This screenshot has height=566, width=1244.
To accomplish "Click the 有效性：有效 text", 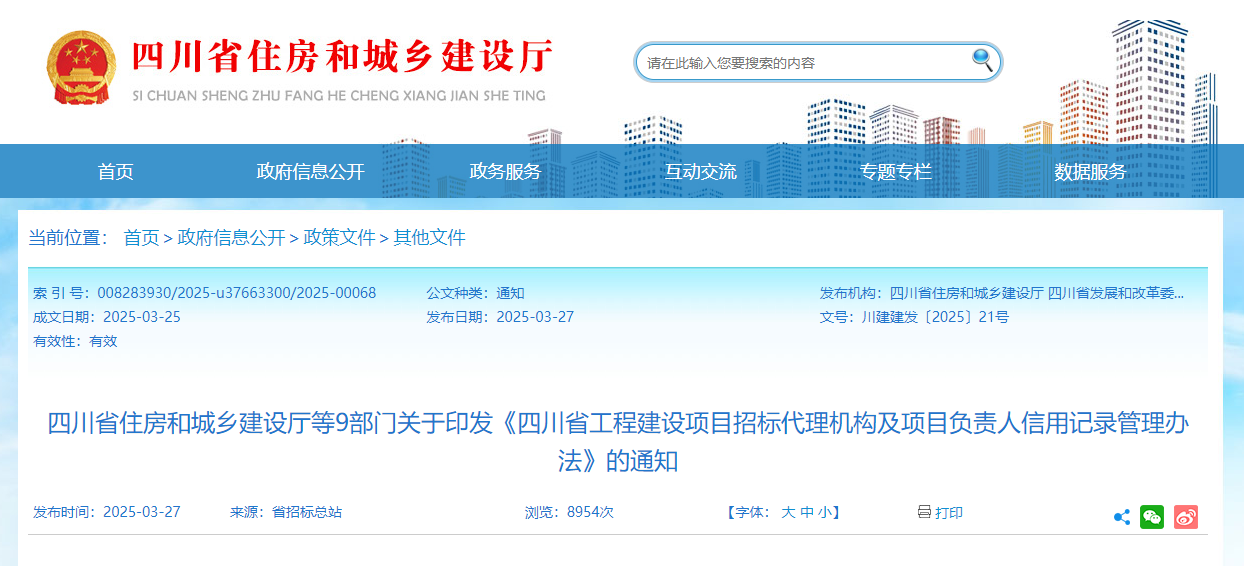I will pos(75,341).
